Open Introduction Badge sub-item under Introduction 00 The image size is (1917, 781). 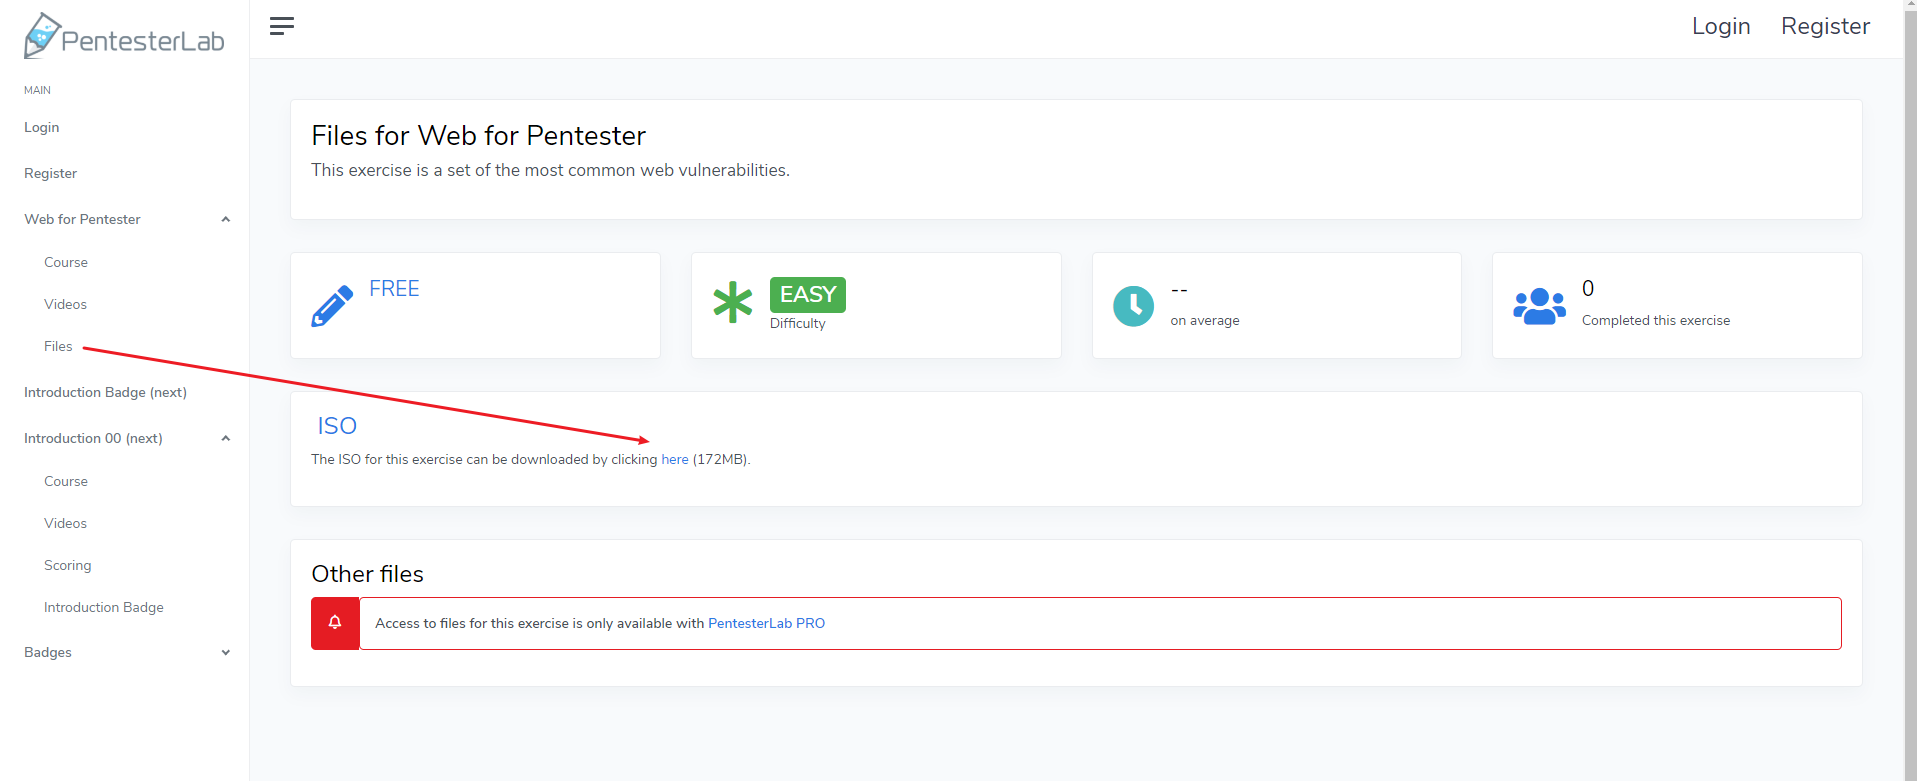104,607
